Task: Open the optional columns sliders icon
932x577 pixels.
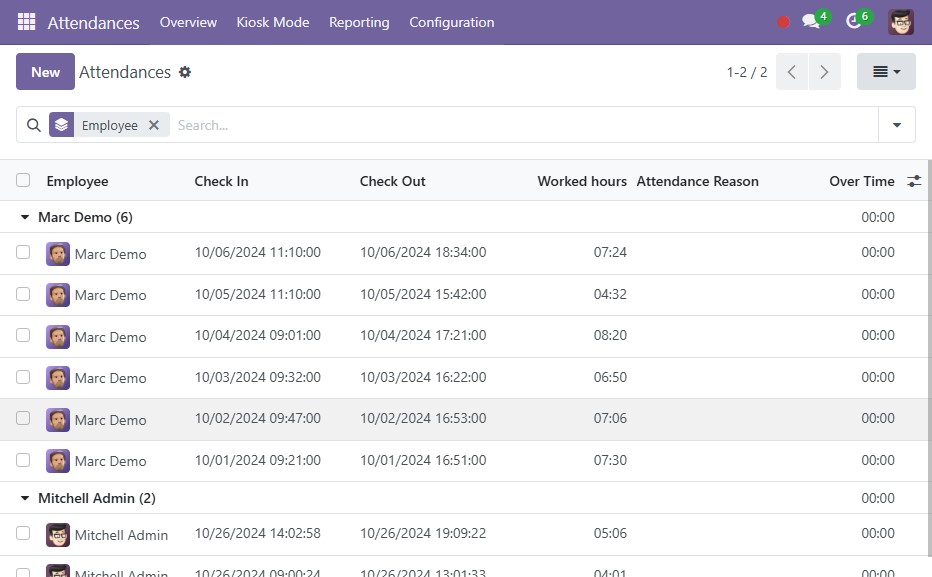Action: coord(914,180)
